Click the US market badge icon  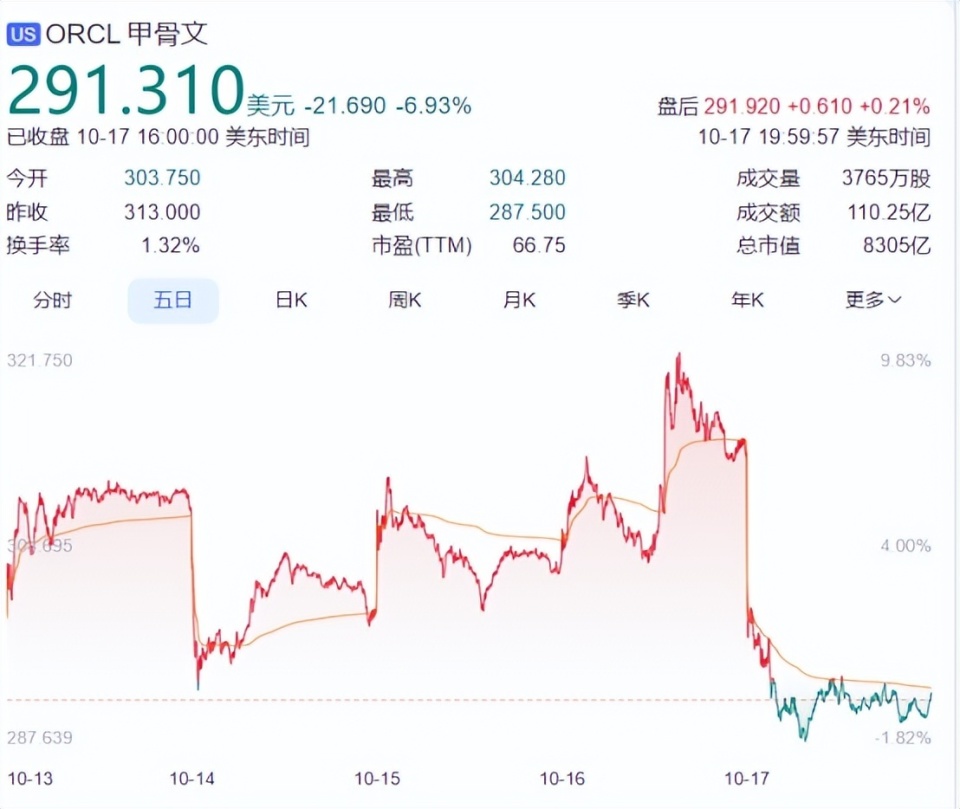(22, 33)
